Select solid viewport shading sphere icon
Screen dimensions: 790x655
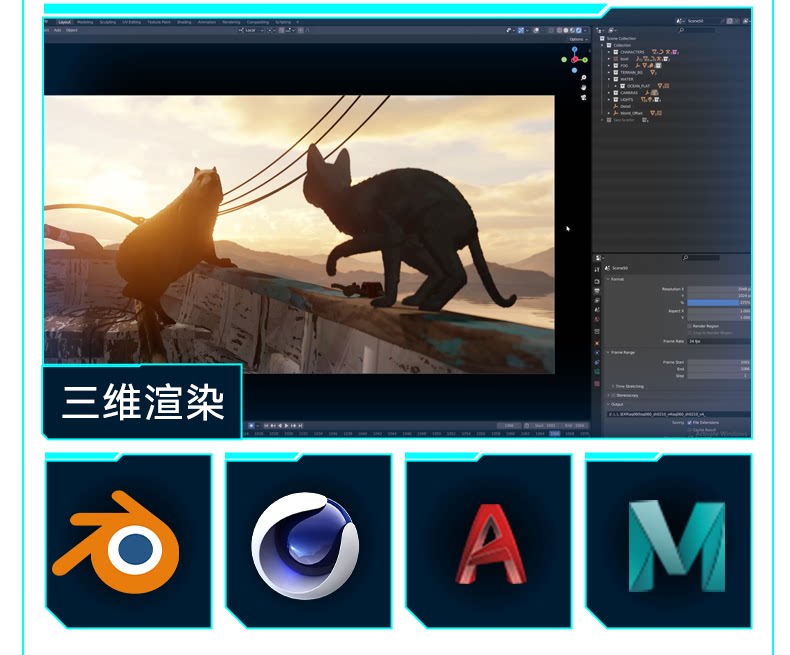pos(566,30)
